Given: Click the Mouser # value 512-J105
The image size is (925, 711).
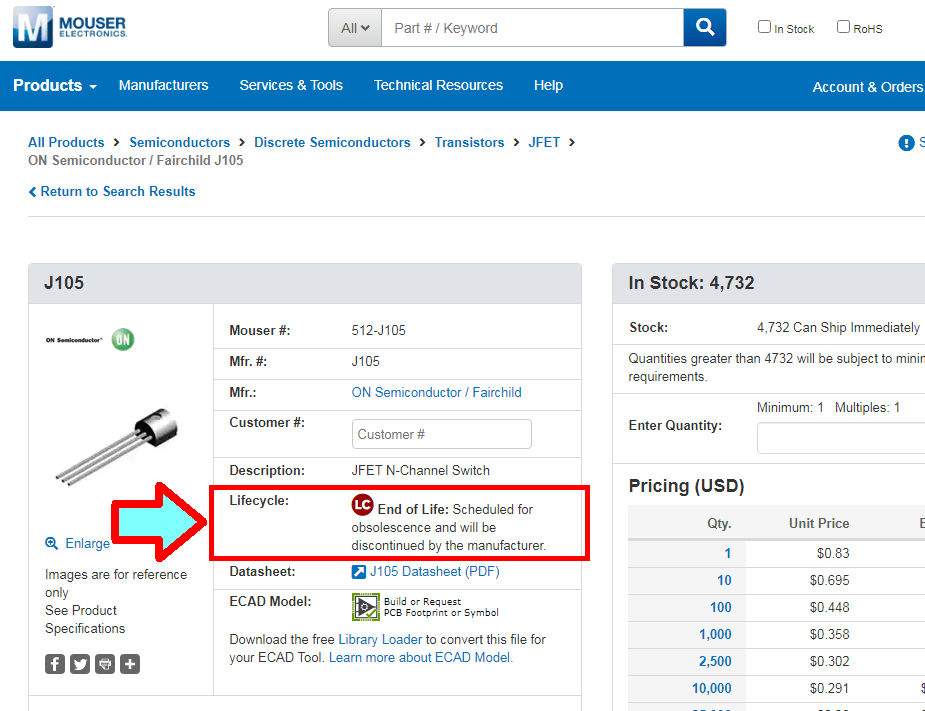Looking at the screenshot, I should tap(379, 330).
